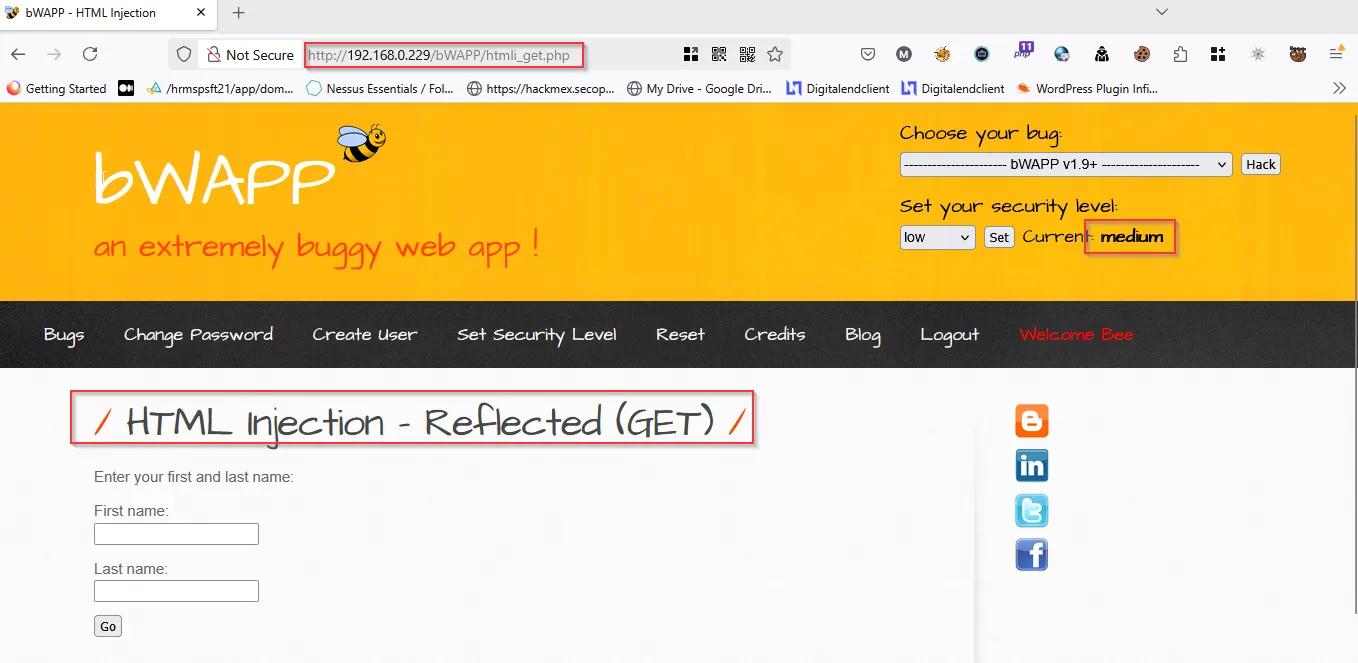
Task: Bookmark this page using the star icon
Action: (x=776, y=54)
